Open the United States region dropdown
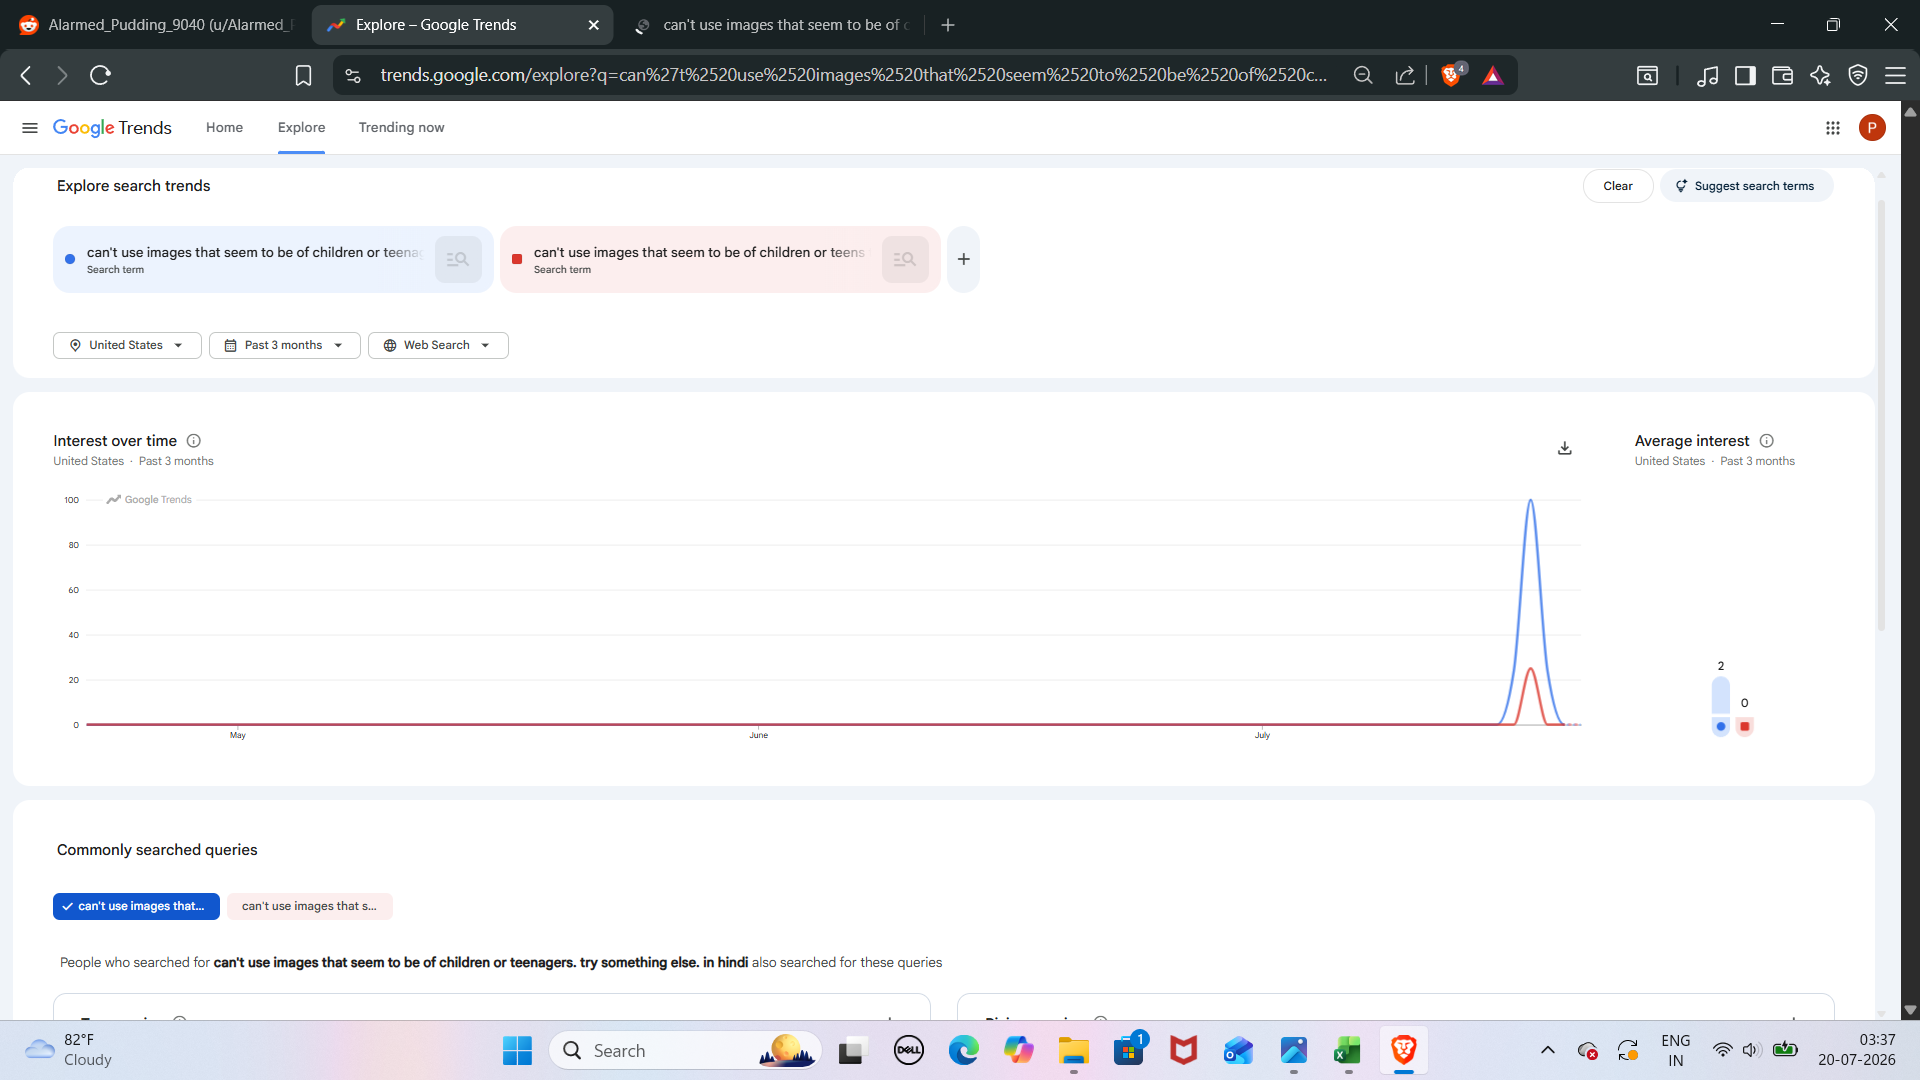 127,345
